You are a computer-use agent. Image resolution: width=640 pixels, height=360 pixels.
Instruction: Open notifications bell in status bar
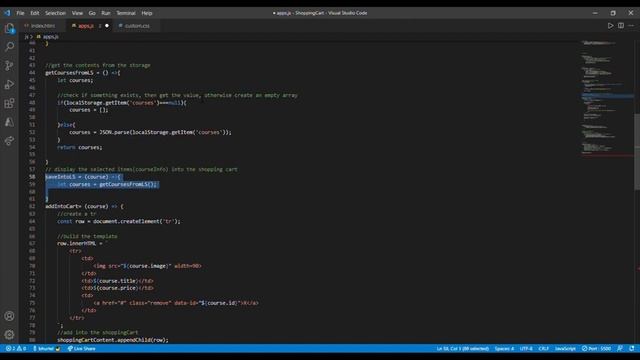(632, 349)
